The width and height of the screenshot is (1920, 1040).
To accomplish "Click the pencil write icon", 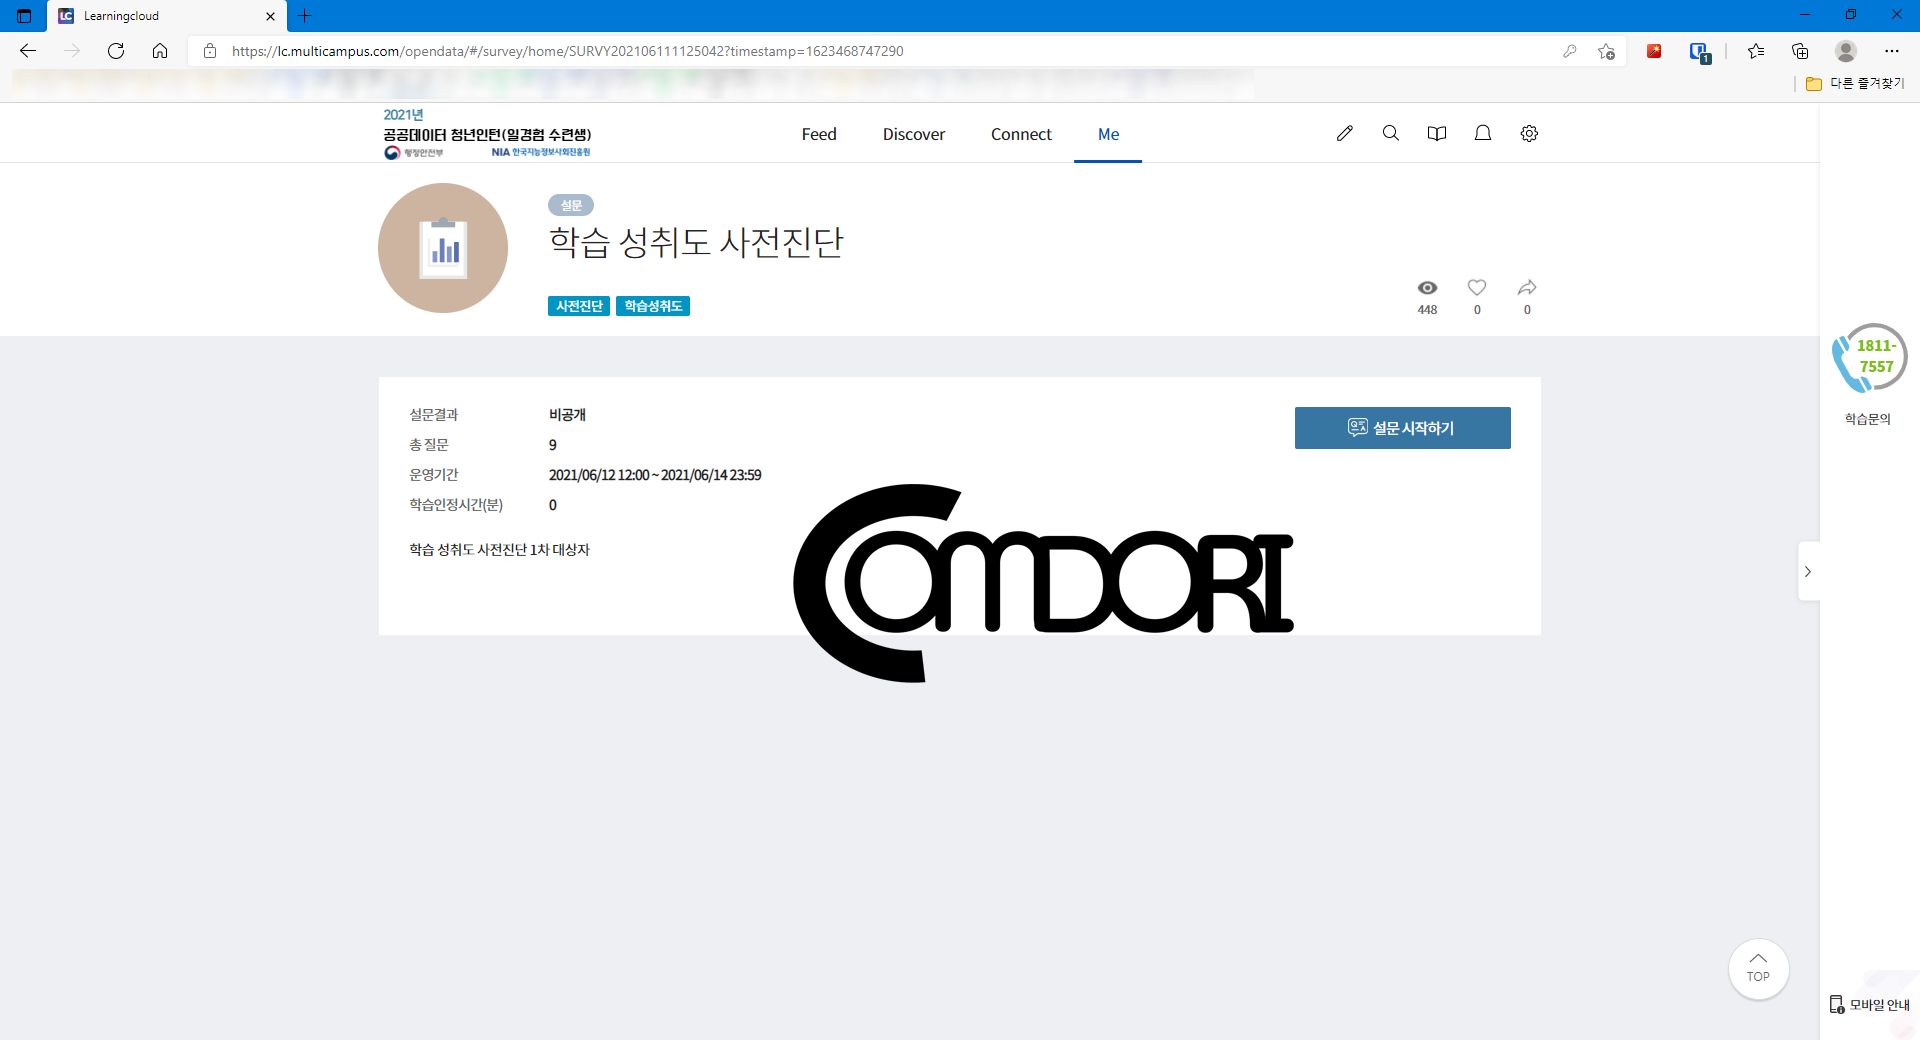I will 1344,133.
